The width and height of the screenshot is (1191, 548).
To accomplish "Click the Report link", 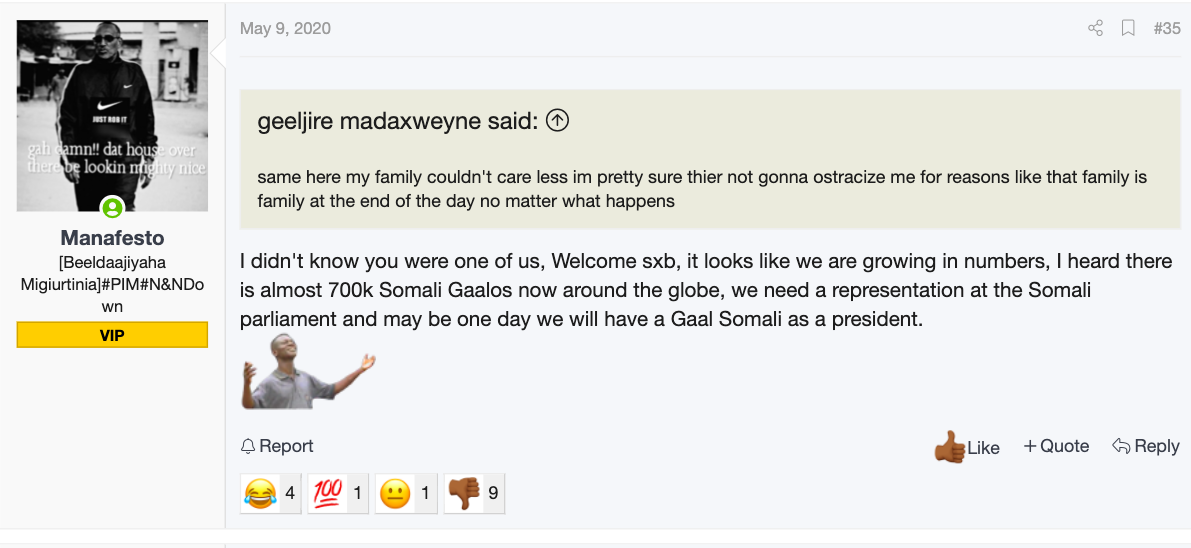I will click(x=277, y=446).
